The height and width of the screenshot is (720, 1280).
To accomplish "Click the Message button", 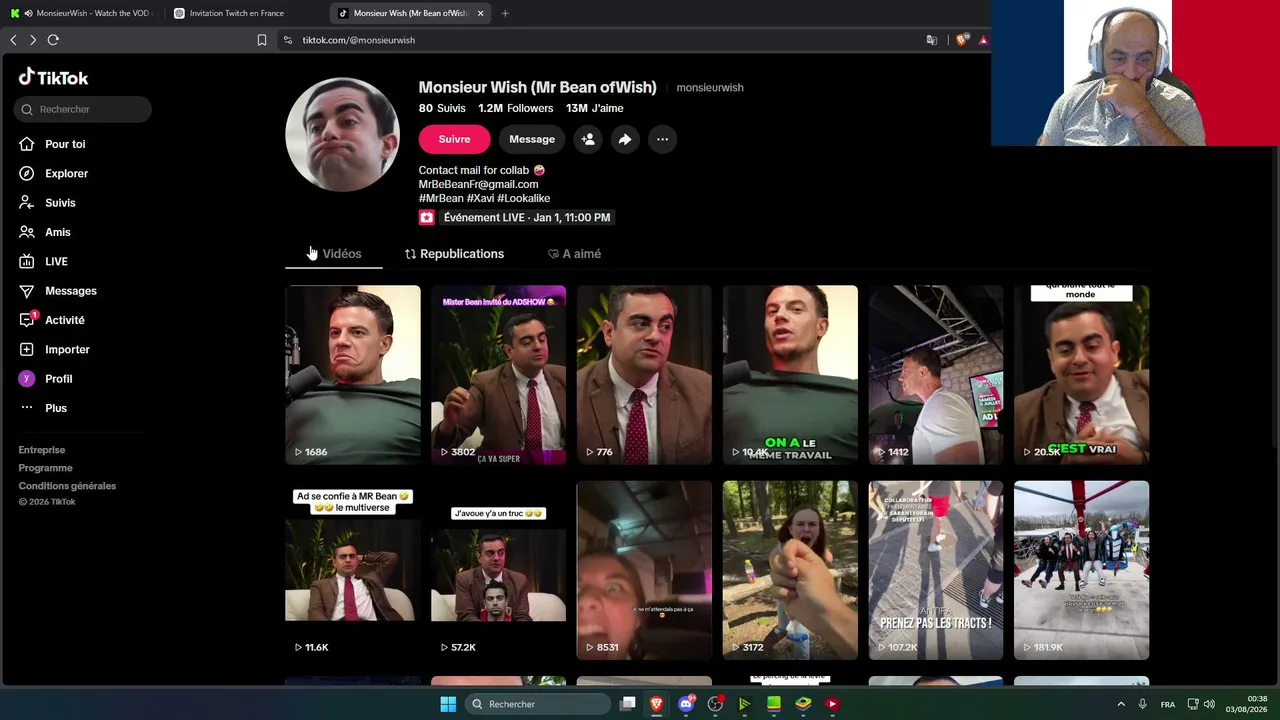I will point(532,139).
